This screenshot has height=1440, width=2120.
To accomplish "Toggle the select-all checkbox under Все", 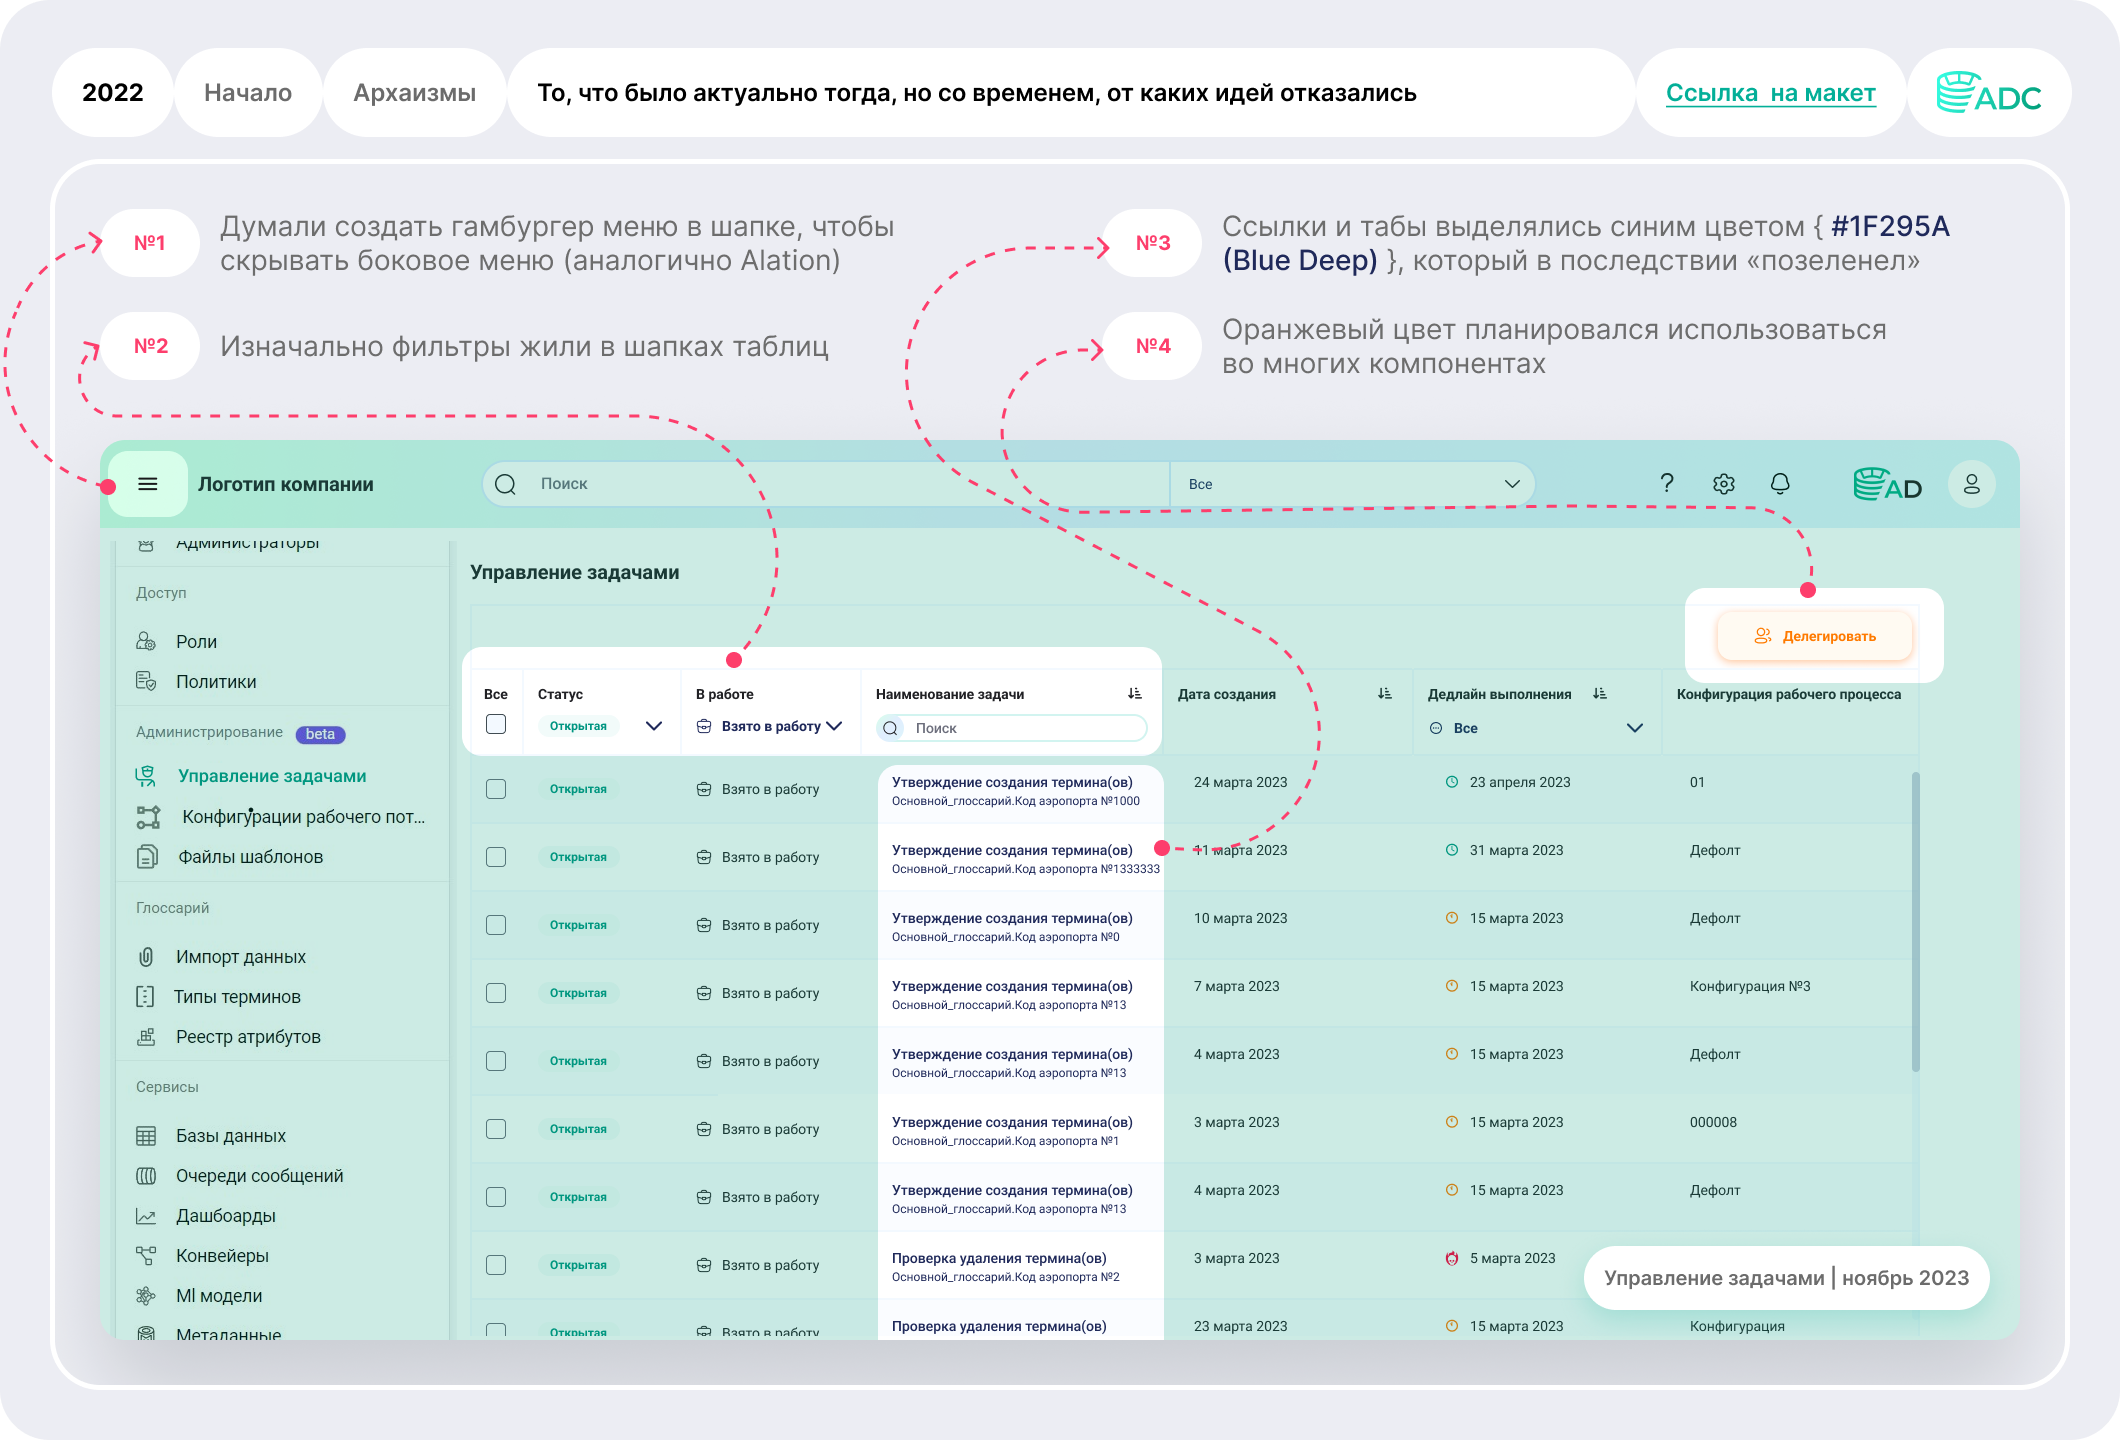I will click(496, 724).
